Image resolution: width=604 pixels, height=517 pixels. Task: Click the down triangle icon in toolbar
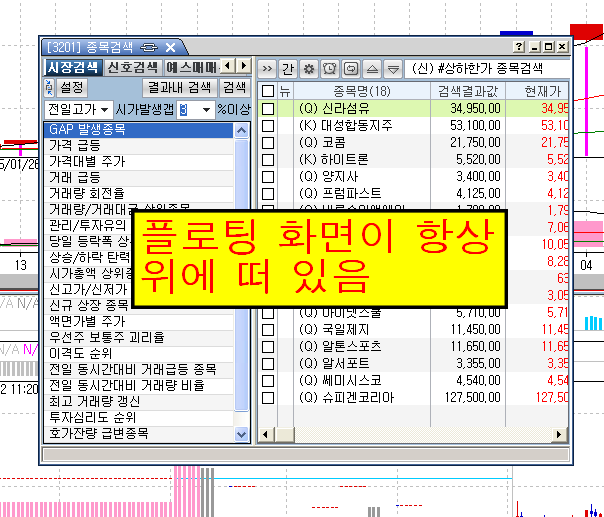[x=393, y=68]
